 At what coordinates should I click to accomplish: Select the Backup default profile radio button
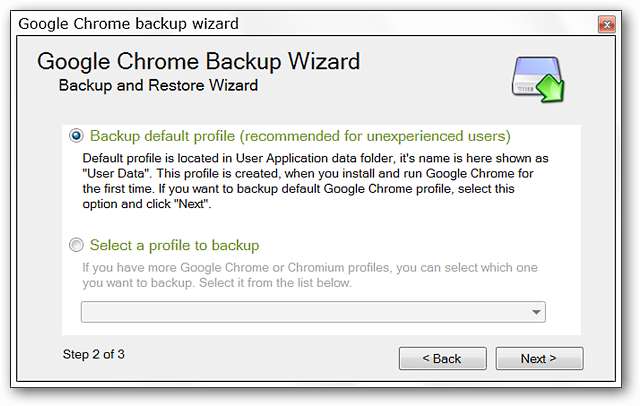point(77,135)
